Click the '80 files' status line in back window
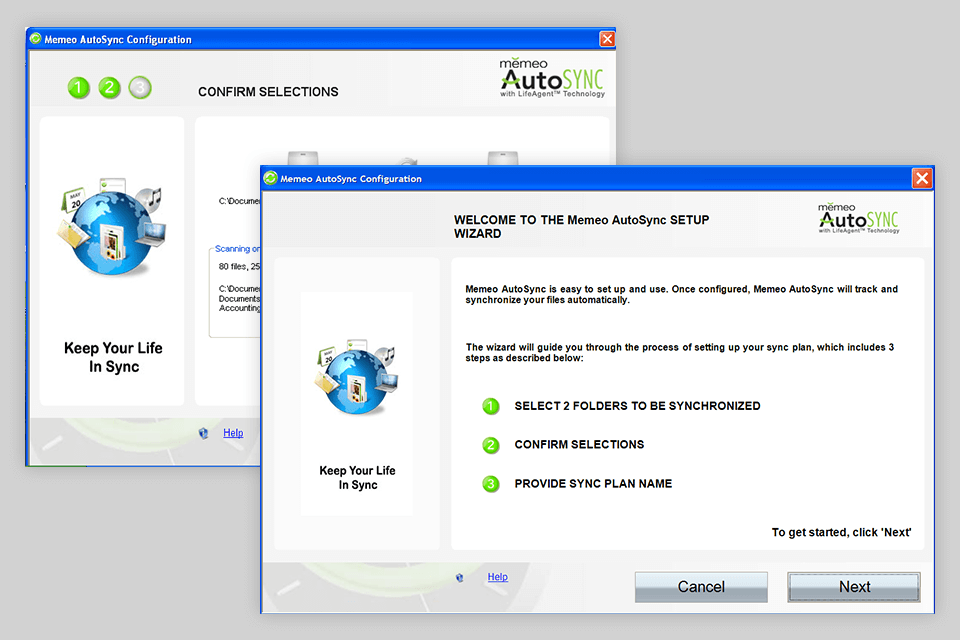This screenshot has width=960, height=640. click(x=239, y=266)
